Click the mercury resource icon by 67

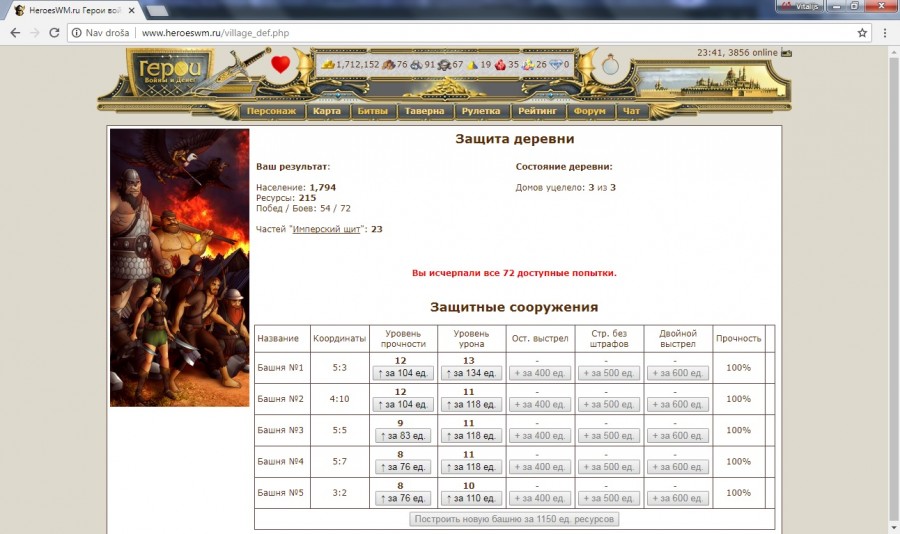click(x=444, y=64)
